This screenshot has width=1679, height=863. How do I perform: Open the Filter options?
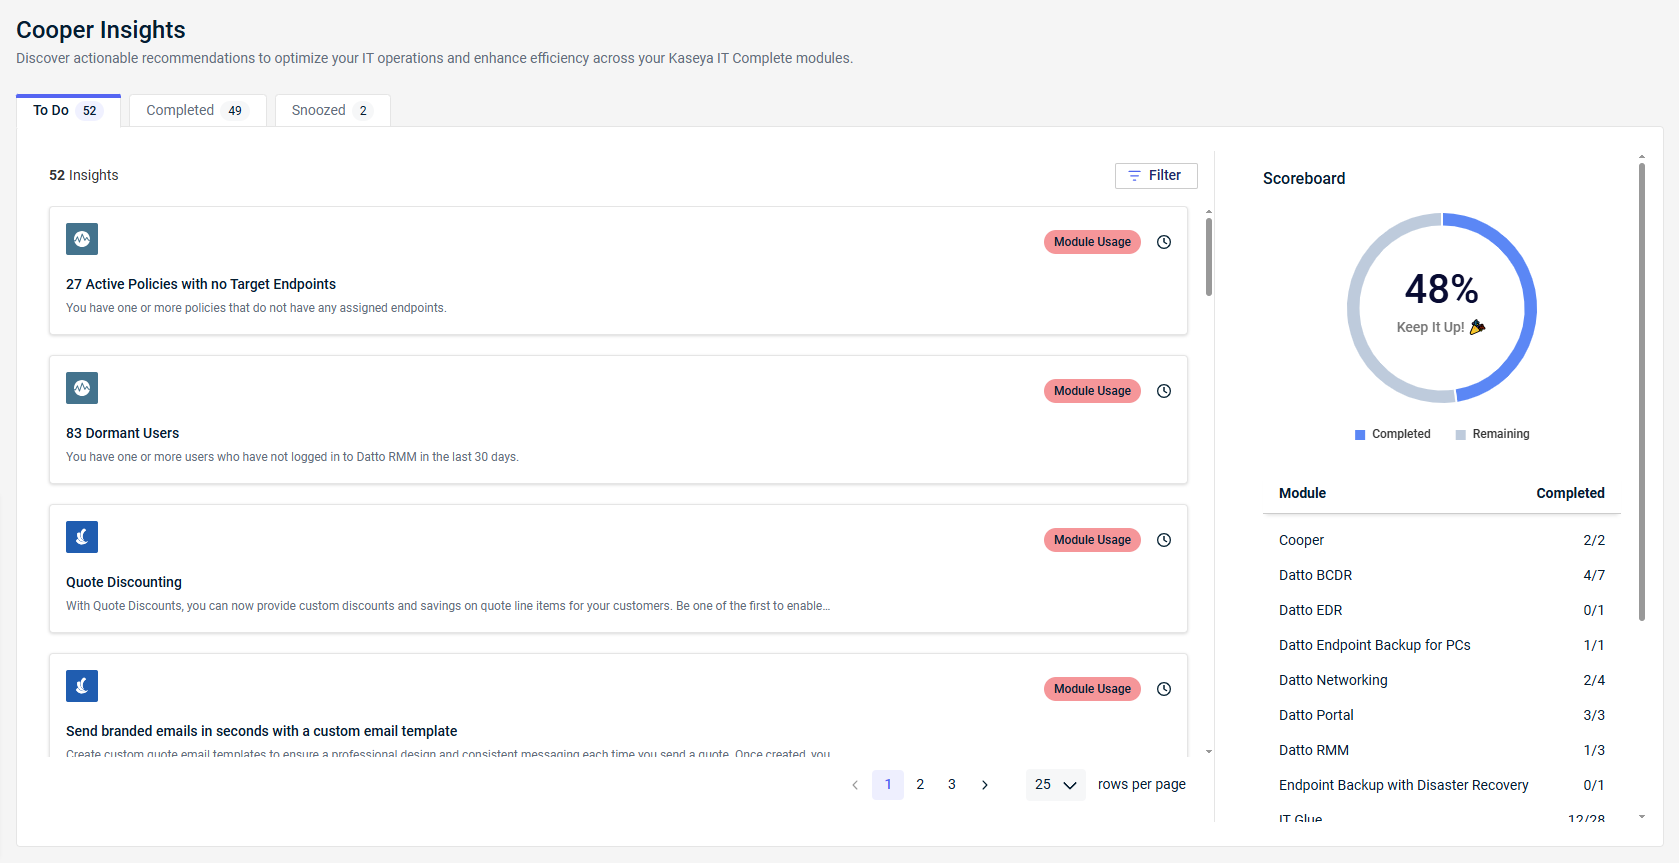[x=1156, y=175]
